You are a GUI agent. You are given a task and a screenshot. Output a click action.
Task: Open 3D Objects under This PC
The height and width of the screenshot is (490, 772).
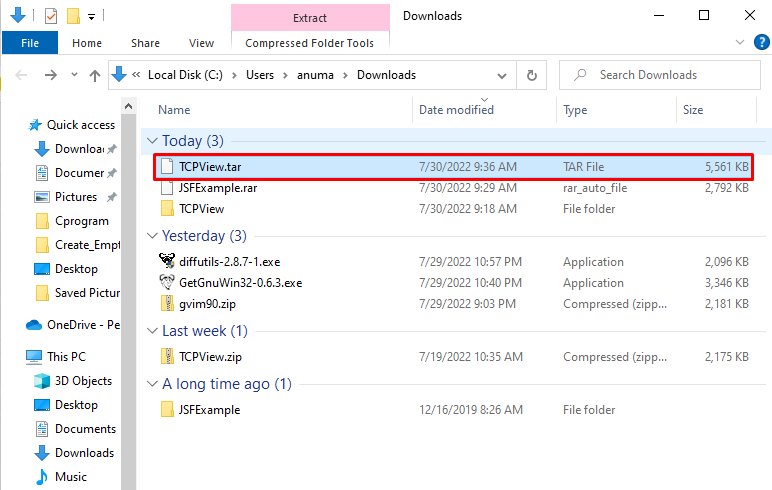83,381
